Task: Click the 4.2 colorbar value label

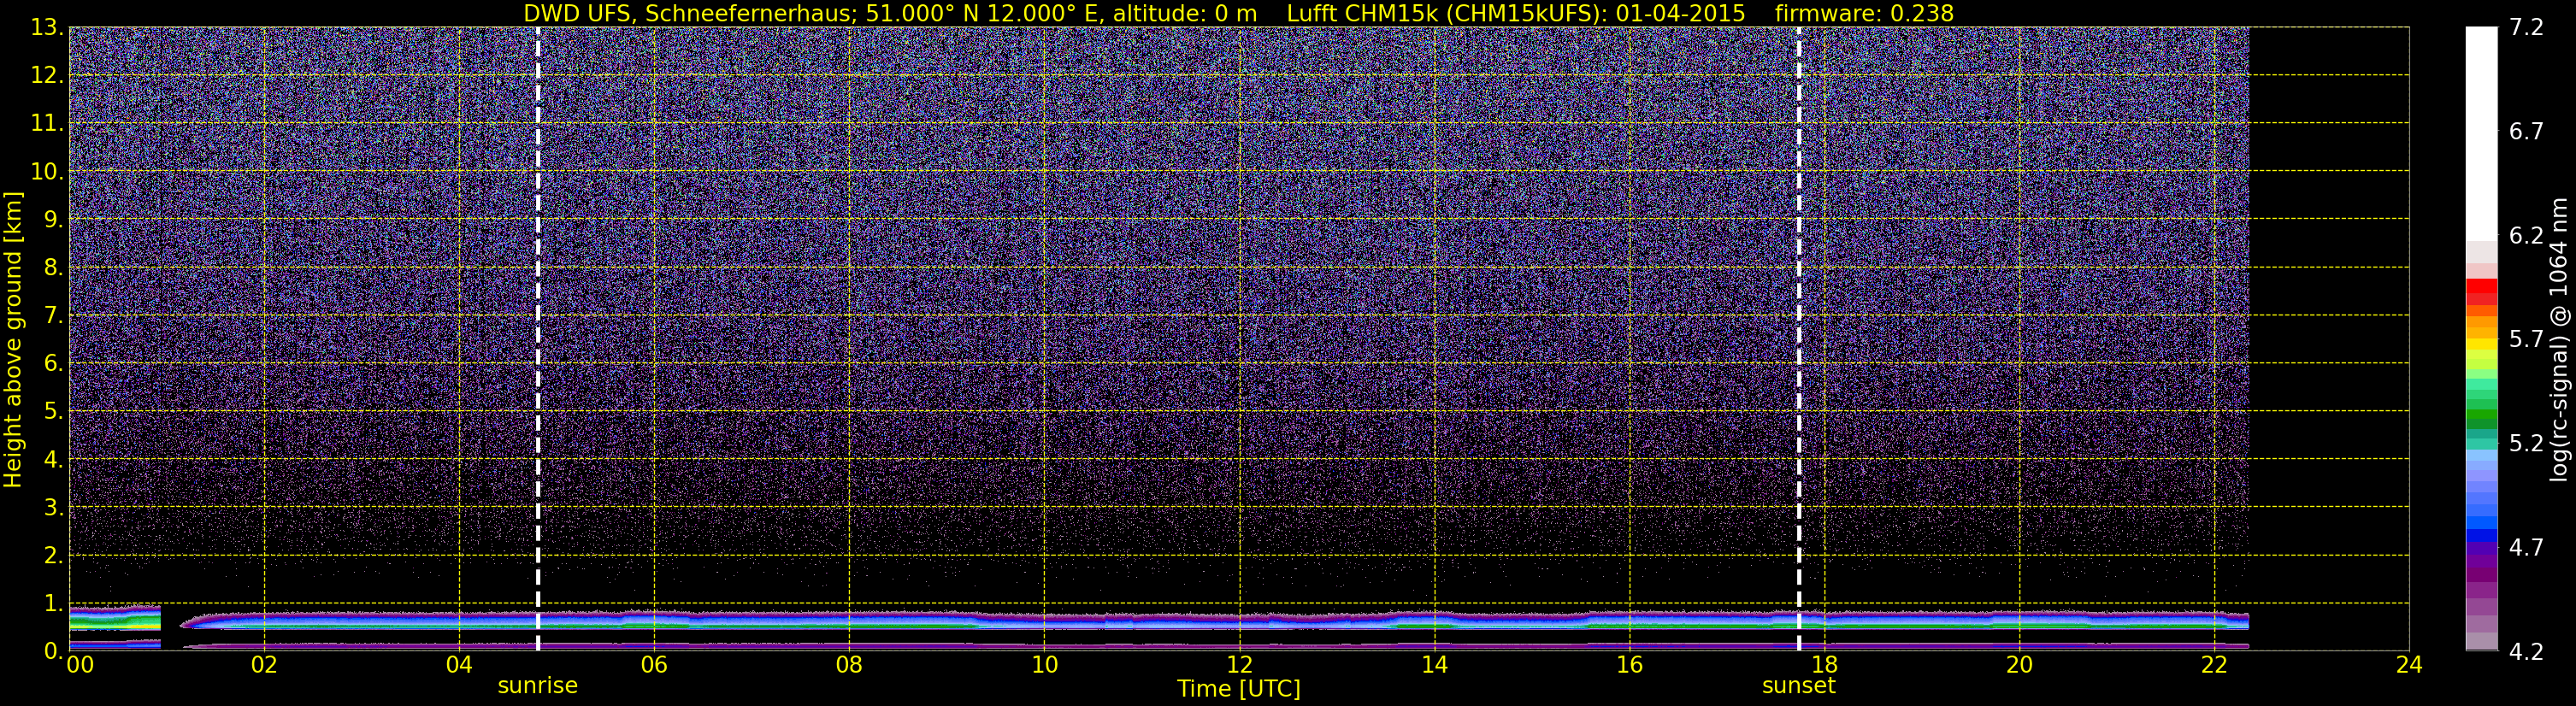Action: pos(2526,651)
